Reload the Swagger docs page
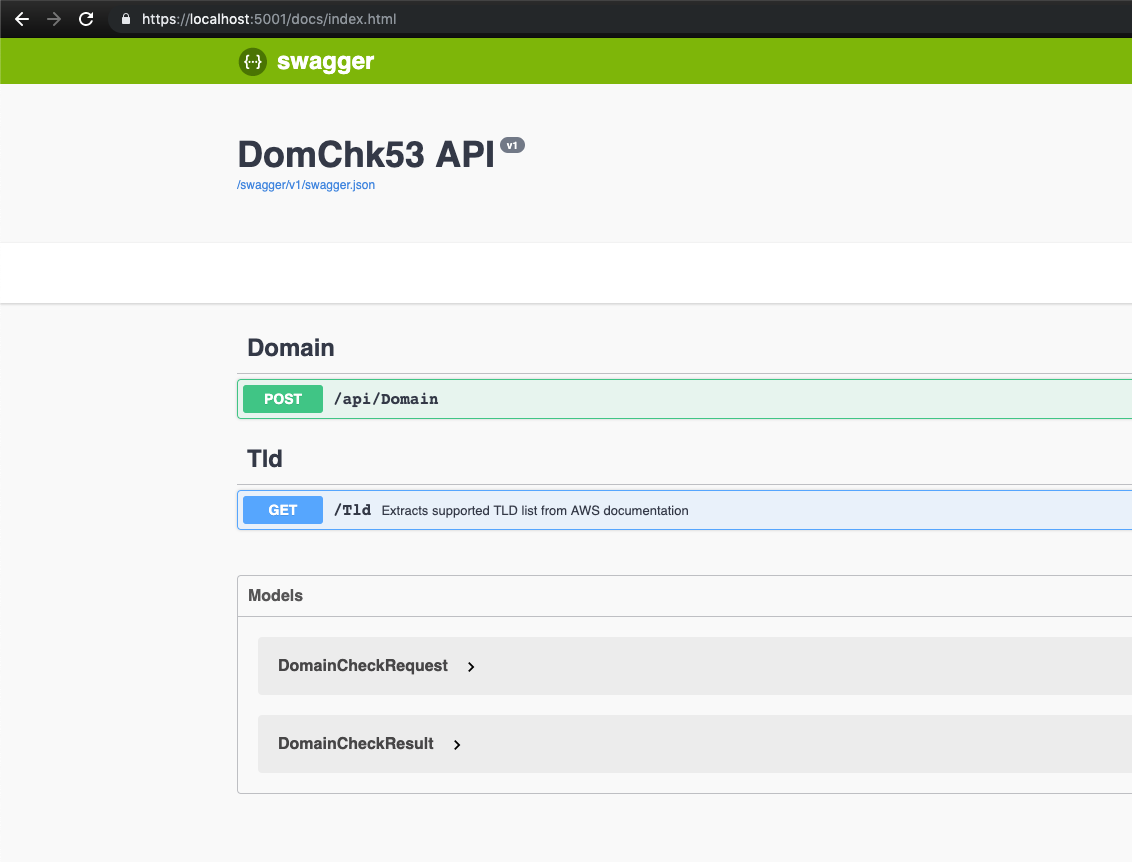The width and height of the screenshot is (1132, 862). (x=86, y=19)
